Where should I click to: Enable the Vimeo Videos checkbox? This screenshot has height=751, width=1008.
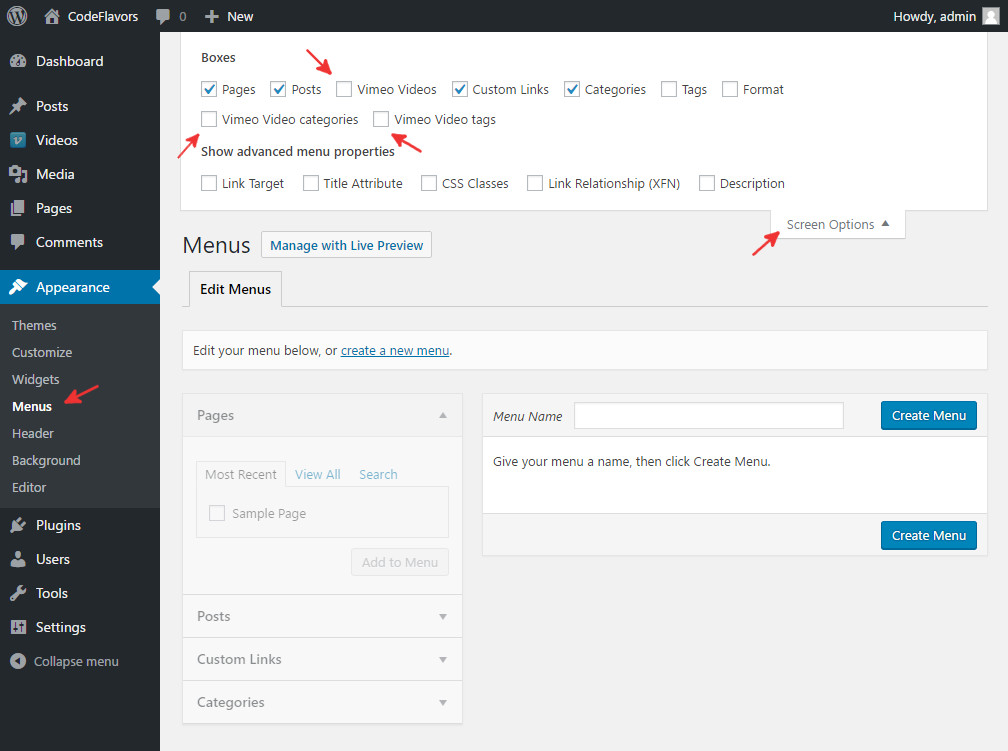344,89
